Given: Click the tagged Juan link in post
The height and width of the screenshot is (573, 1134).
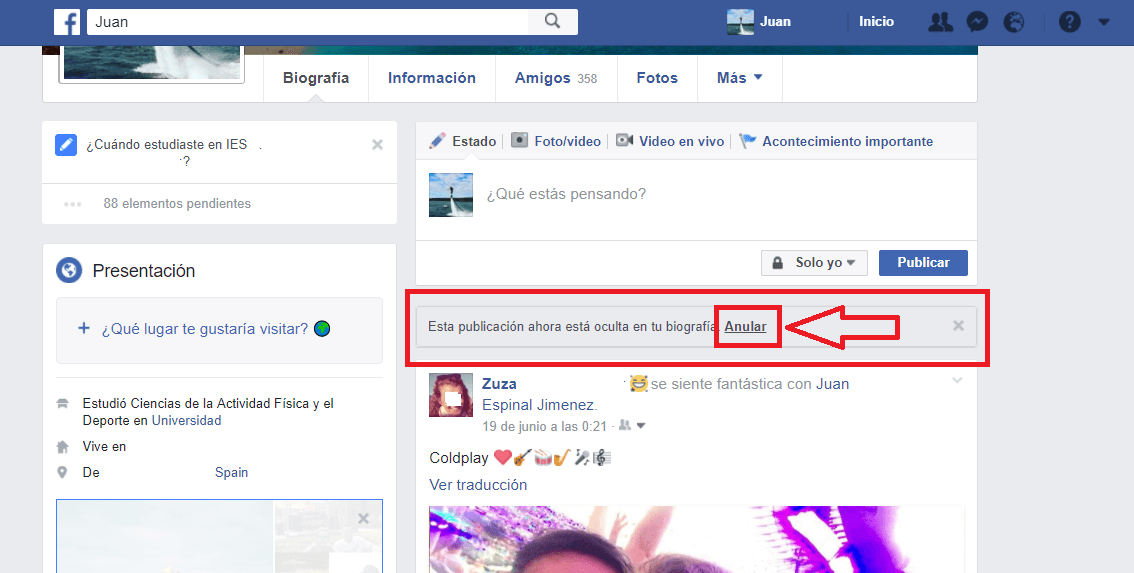Looking at the screenshot, I should tap(832, 384).
